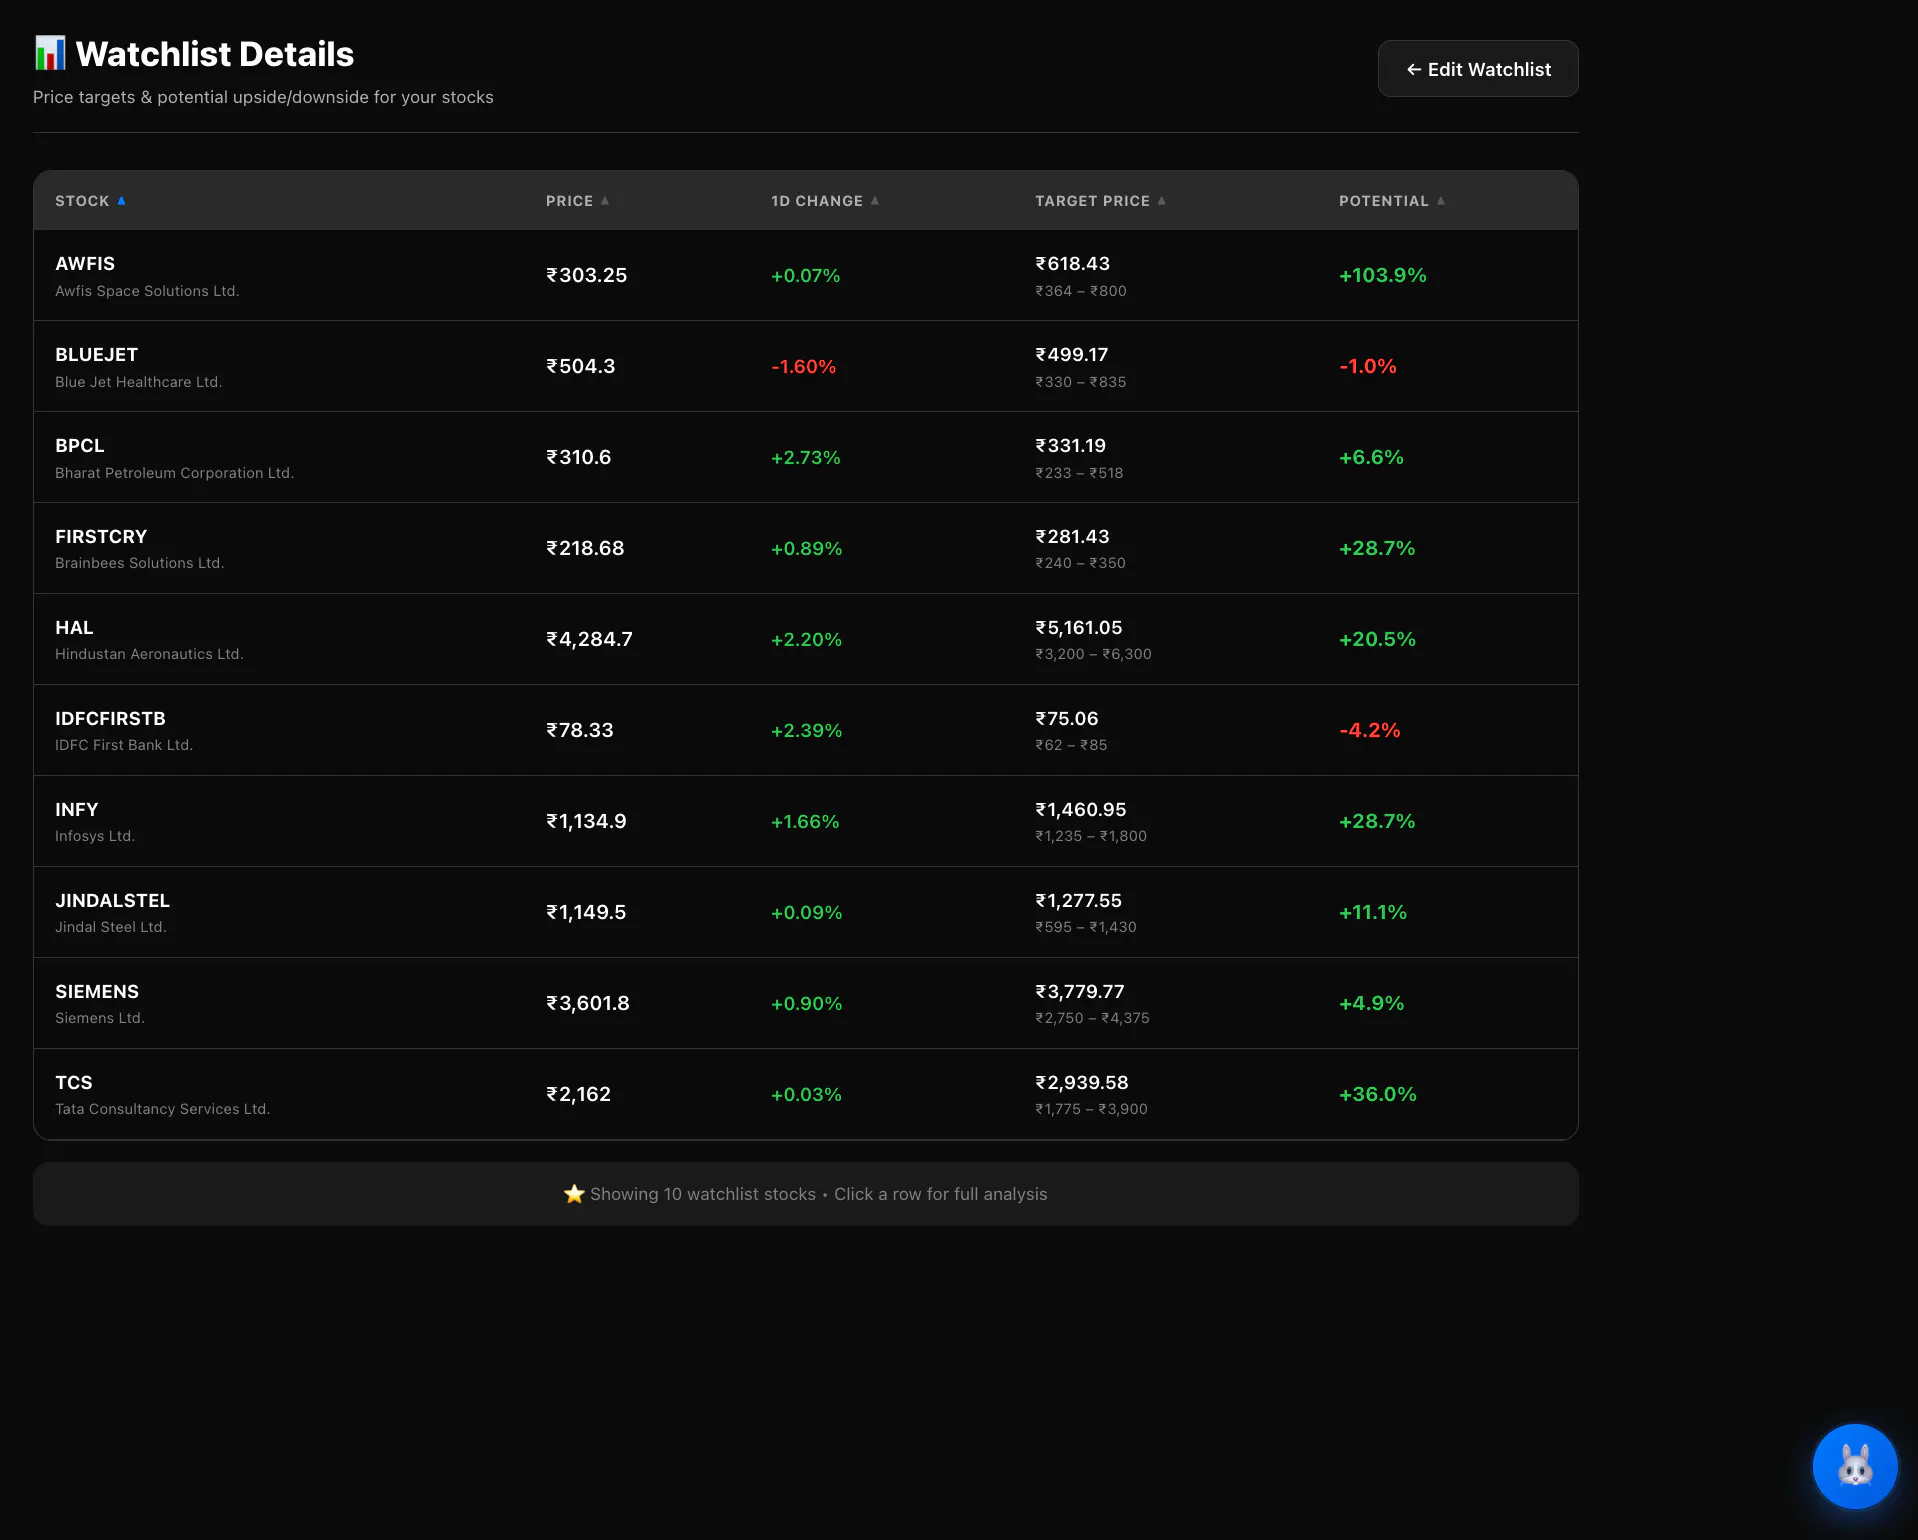Click the ₹303.25 price for AWFIS

click(x=587, y=275)
